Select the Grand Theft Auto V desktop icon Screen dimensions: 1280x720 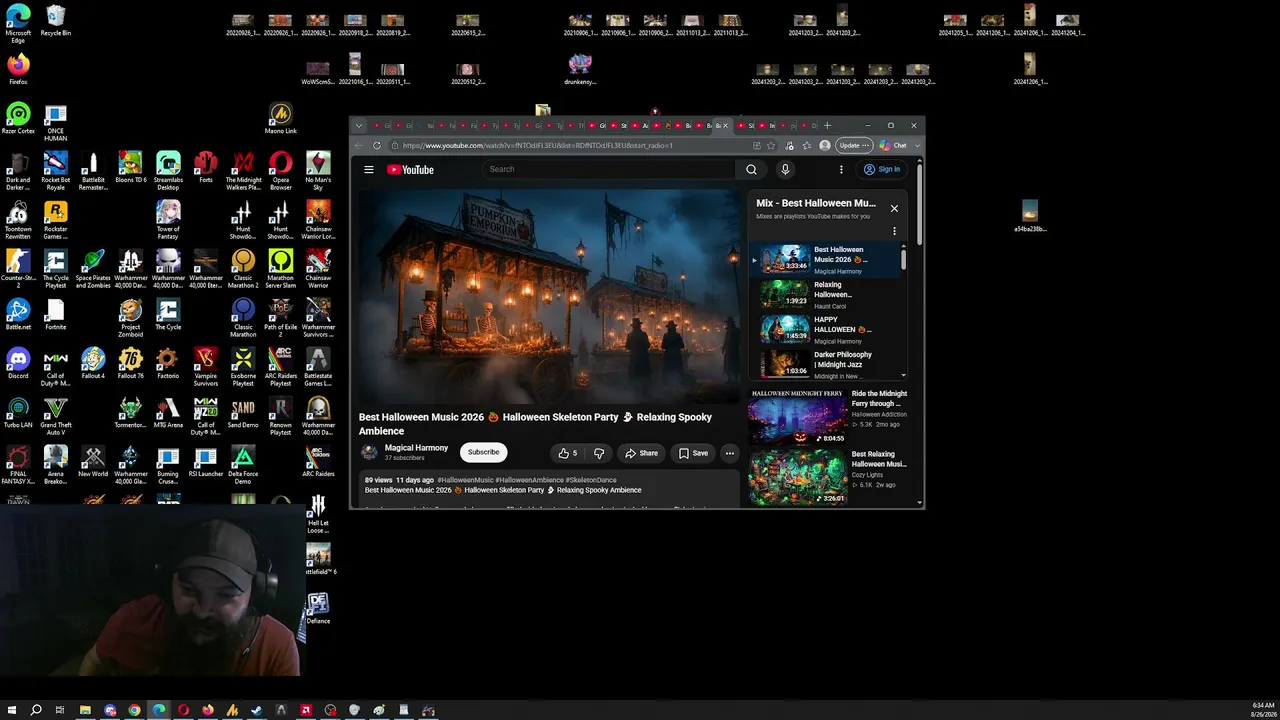pos(56,416)
